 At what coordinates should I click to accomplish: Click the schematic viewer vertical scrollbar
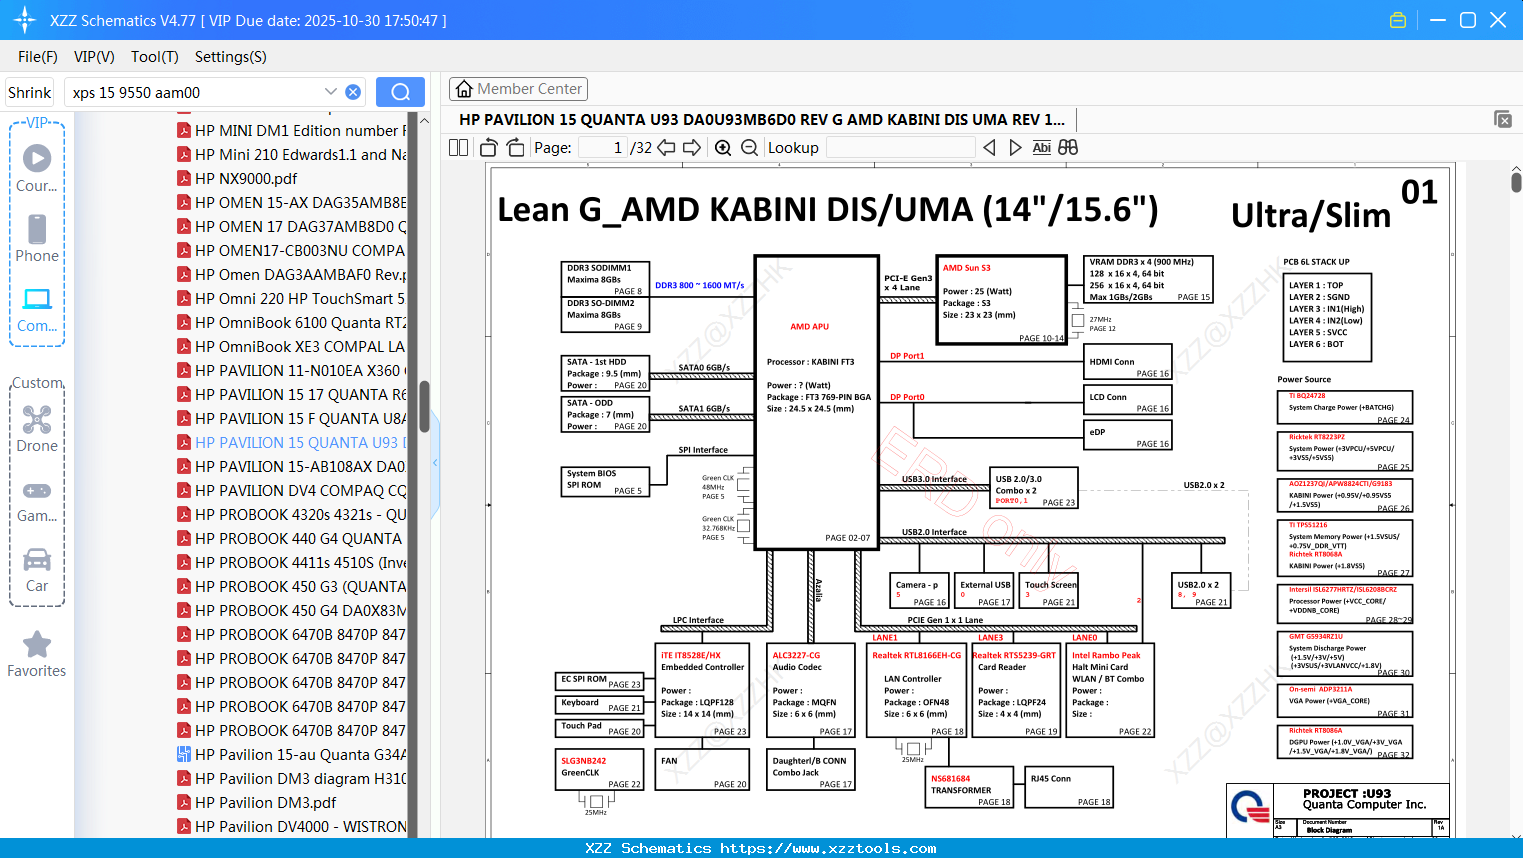[1516, 182]
